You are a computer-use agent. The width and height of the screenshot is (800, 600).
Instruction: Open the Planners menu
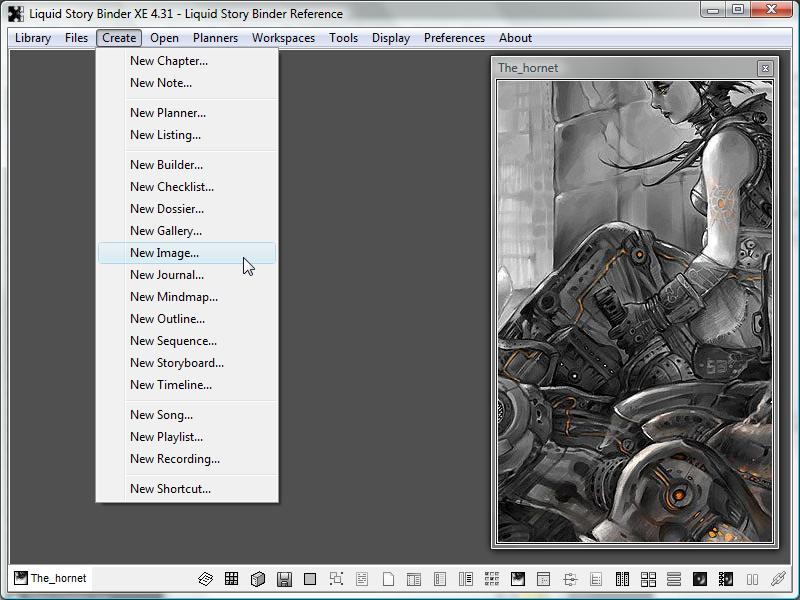(215, 38)
